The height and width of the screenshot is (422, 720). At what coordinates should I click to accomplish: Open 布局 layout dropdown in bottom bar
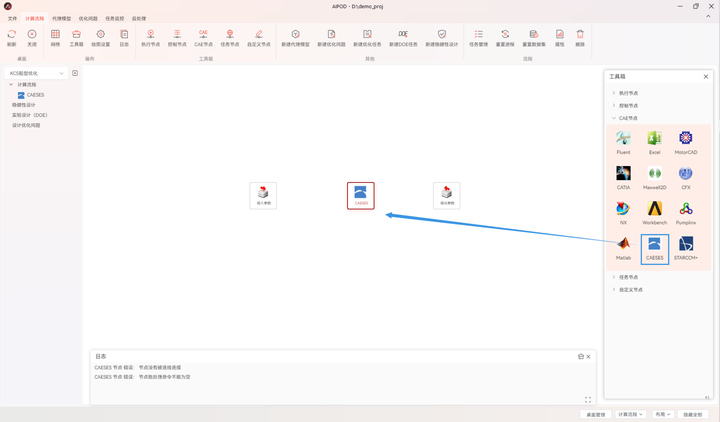(x=663, y=414)
